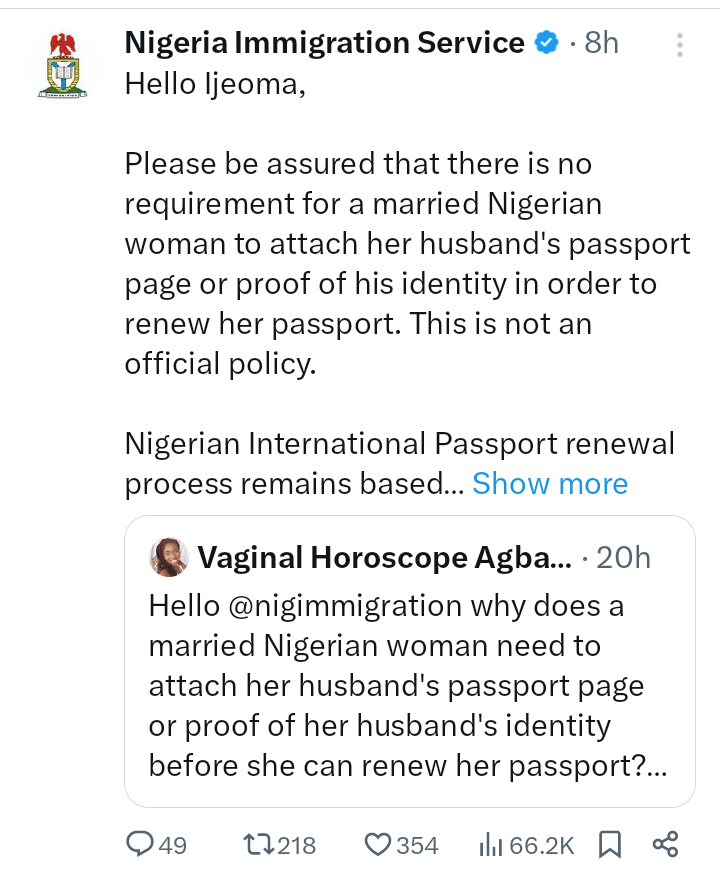Open the three-dot more options menu
The height and width of the screenshot is (876, 720).
[x=680, y=44]
